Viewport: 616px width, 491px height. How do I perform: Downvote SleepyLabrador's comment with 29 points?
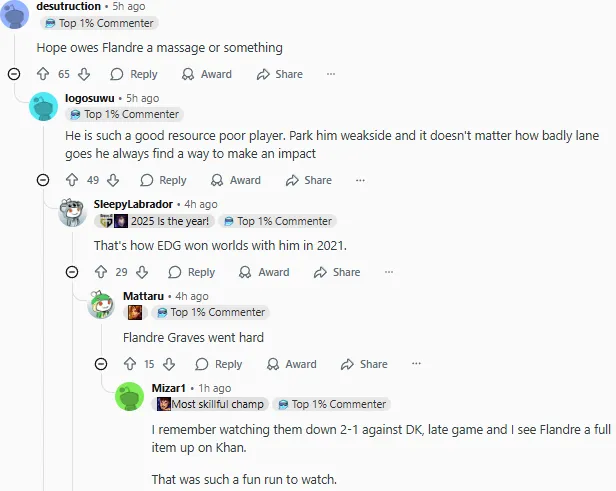coord(142,272)
